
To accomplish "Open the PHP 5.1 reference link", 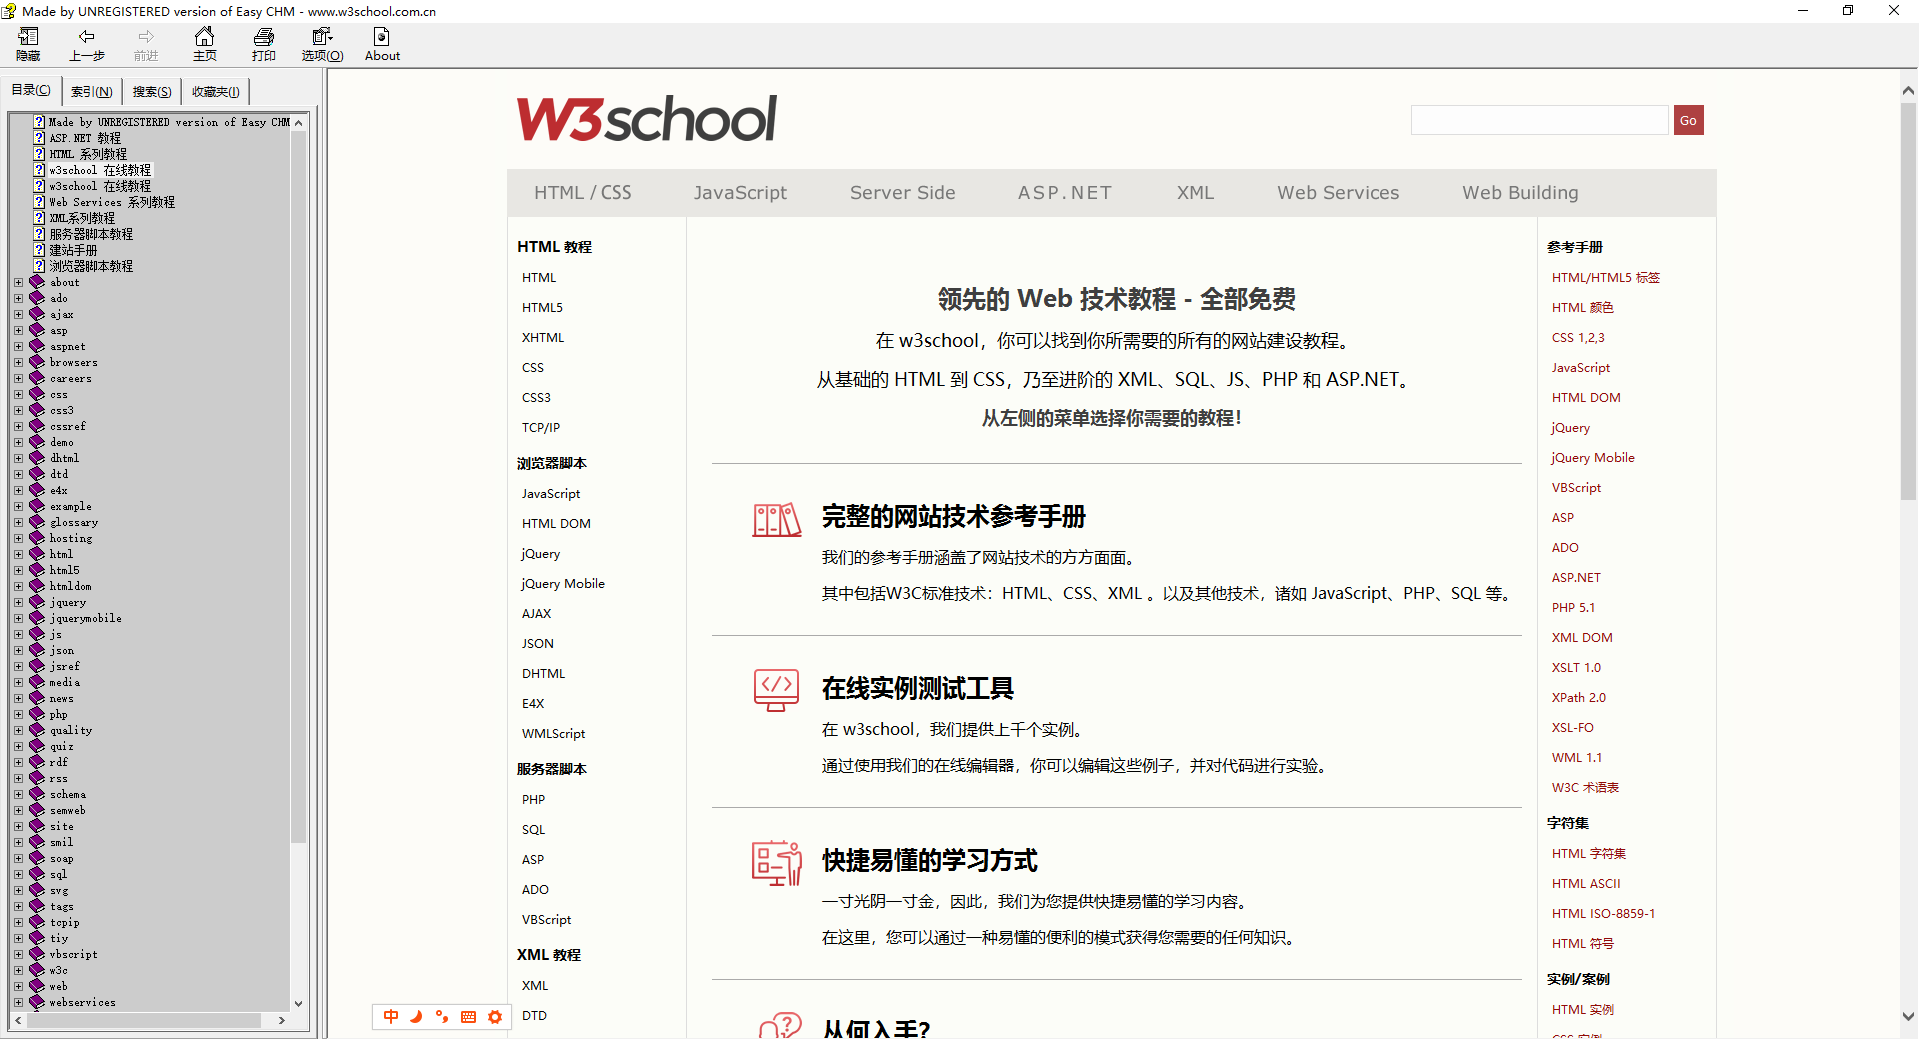I will (x=1573, y=608).
